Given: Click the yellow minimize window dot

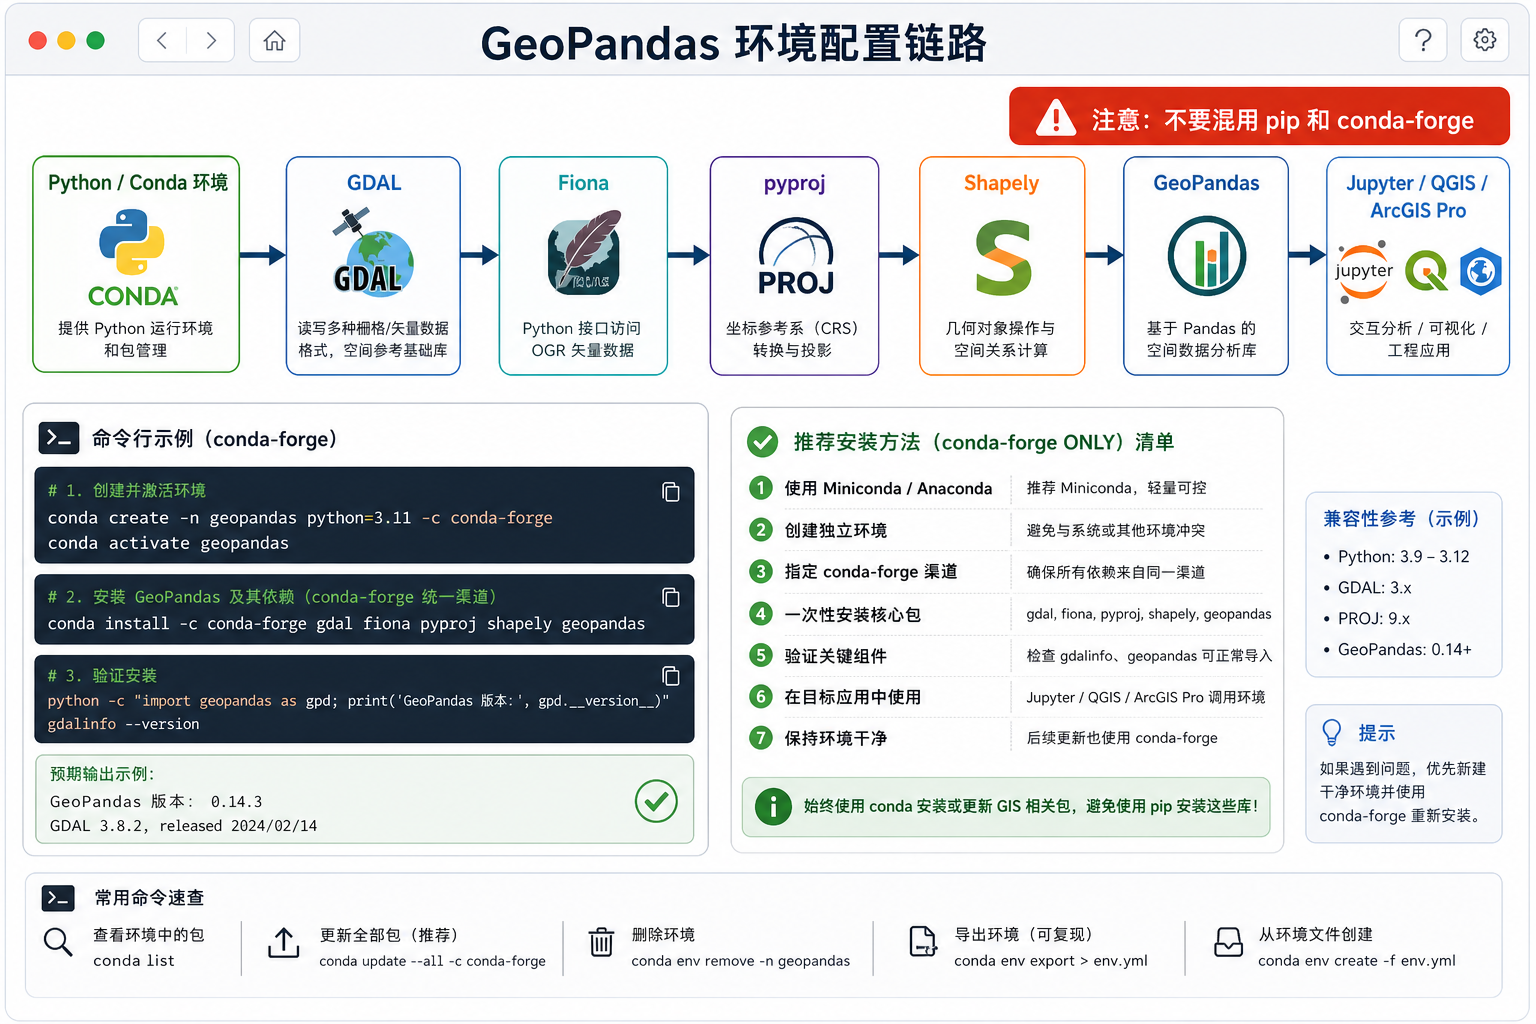Looking at the screenshot, I should 66,40.
